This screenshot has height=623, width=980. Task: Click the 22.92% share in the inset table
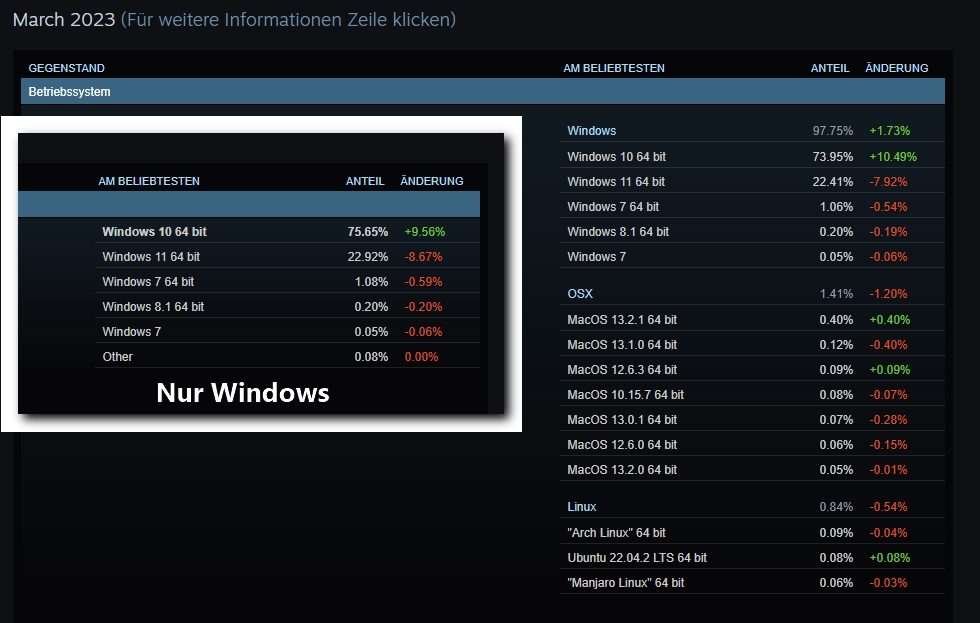tap(368, 256)
